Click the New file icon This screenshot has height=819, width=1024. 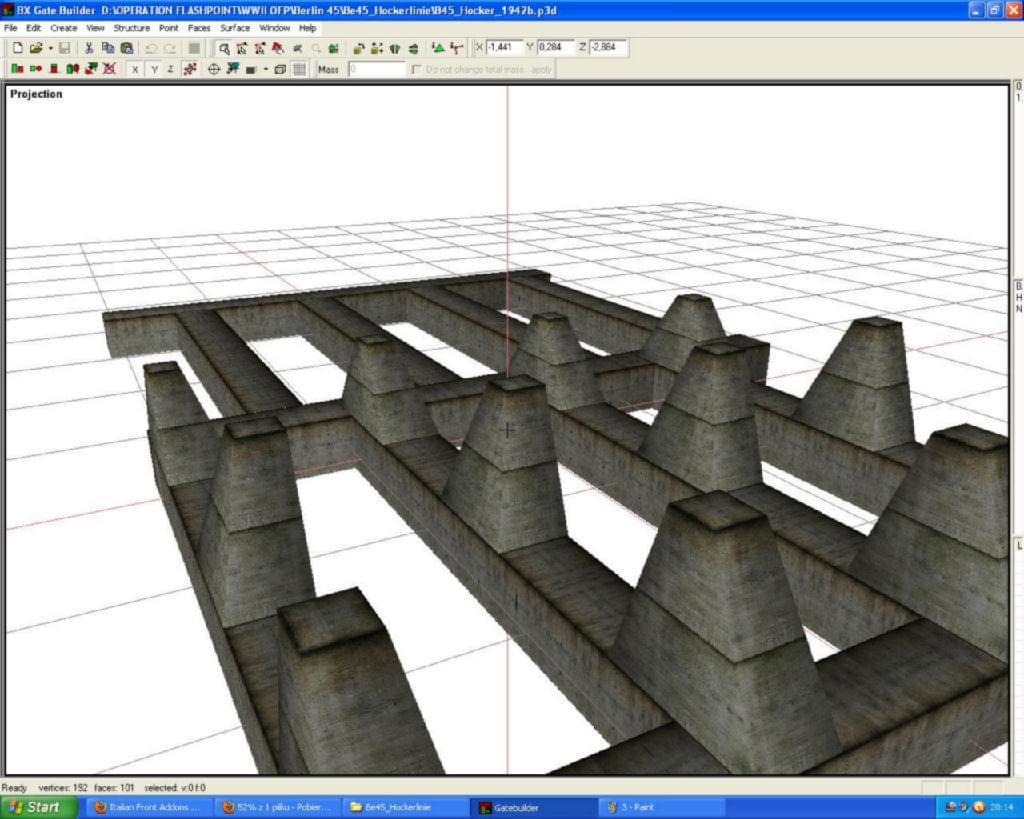[17, 48]
